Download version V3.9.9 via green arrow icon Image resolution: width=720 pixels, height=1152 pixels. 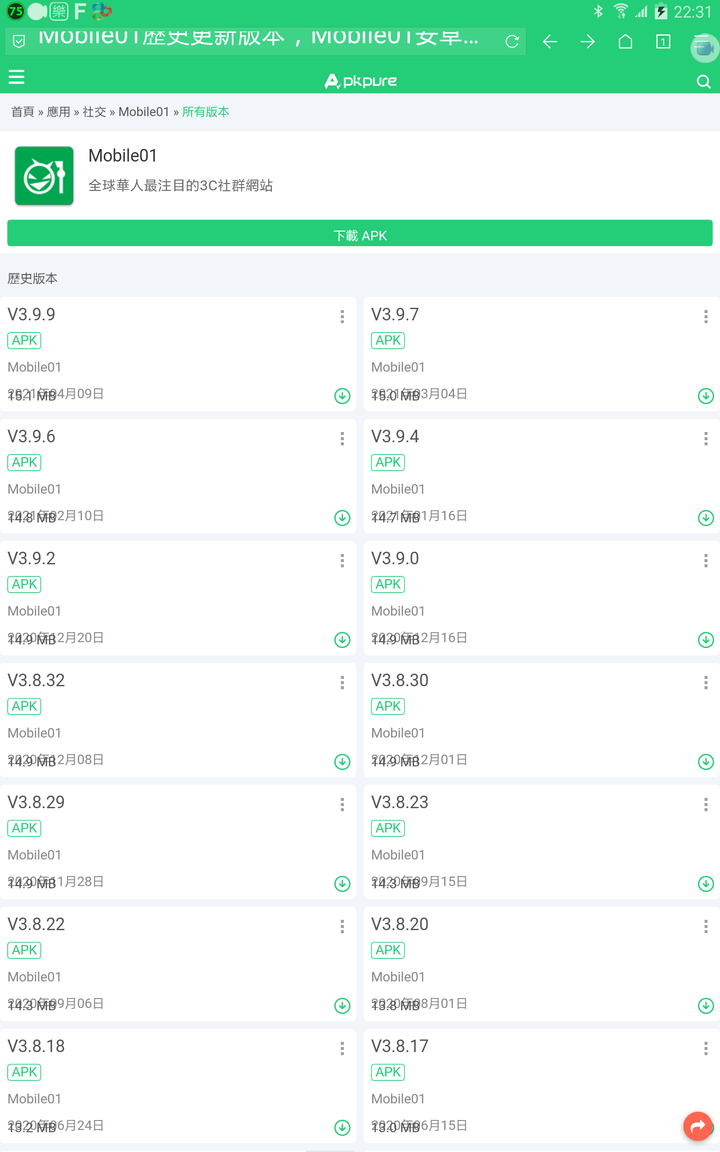click(x=342, y=396)
